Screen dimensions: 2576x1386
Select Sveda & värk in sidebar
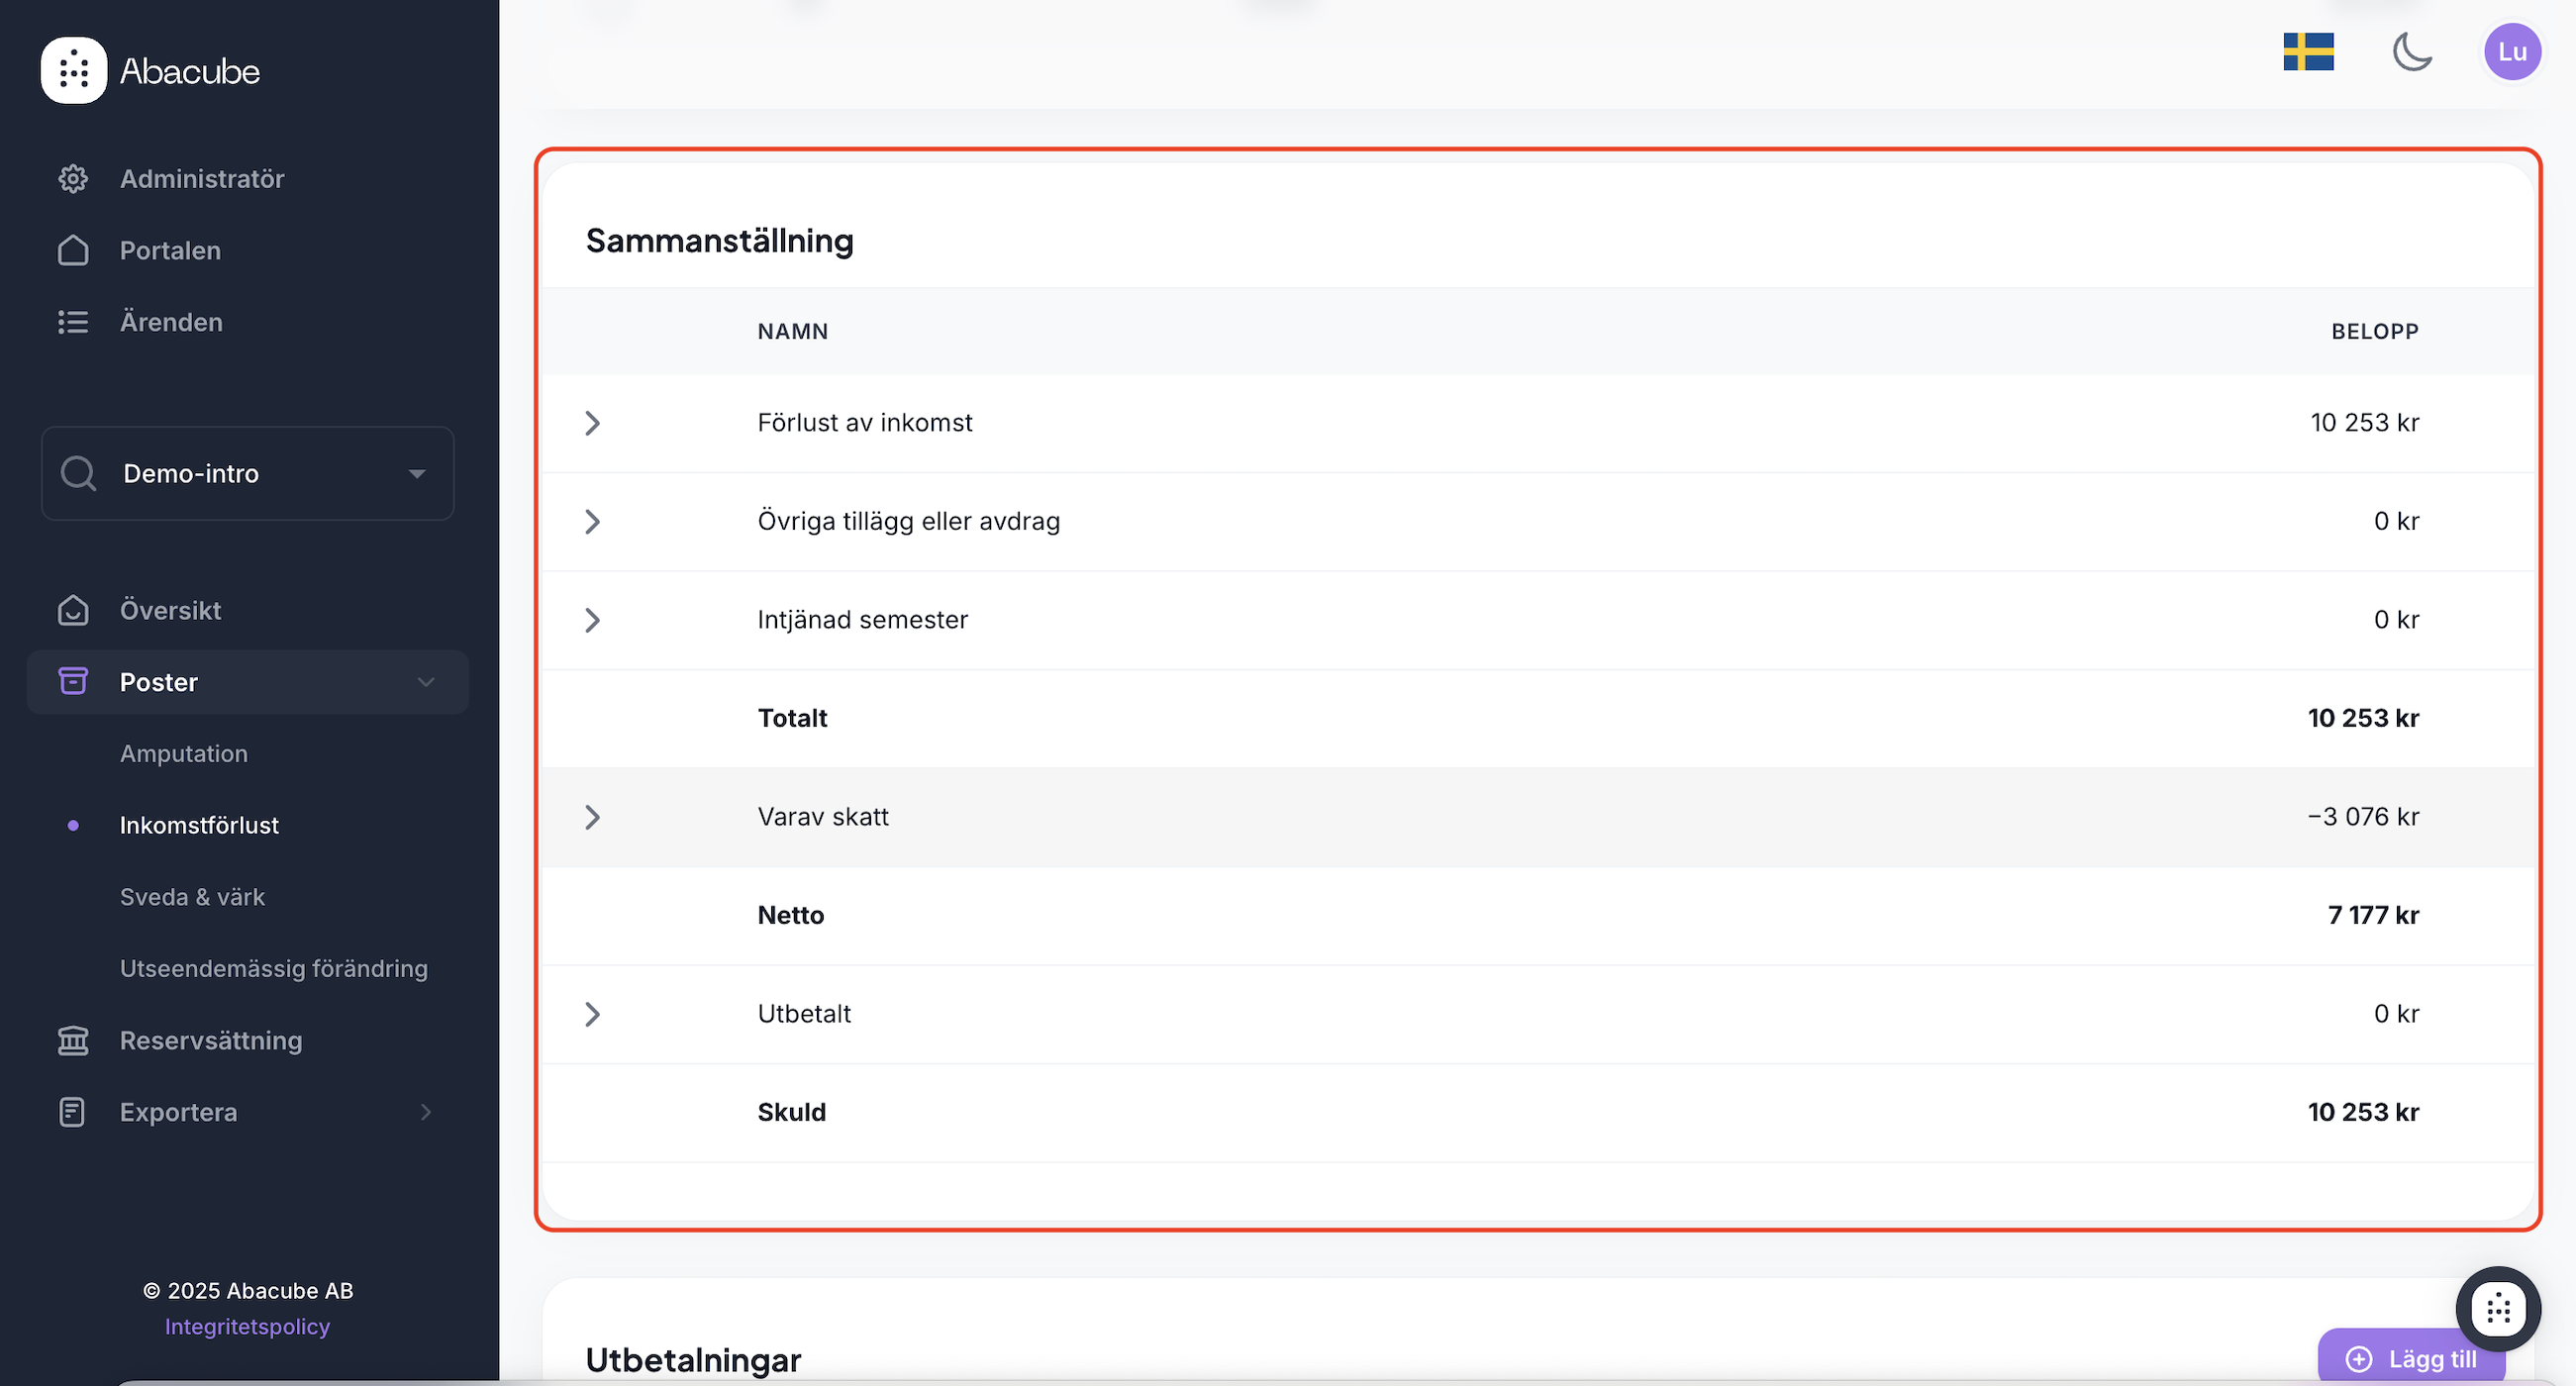192,897
